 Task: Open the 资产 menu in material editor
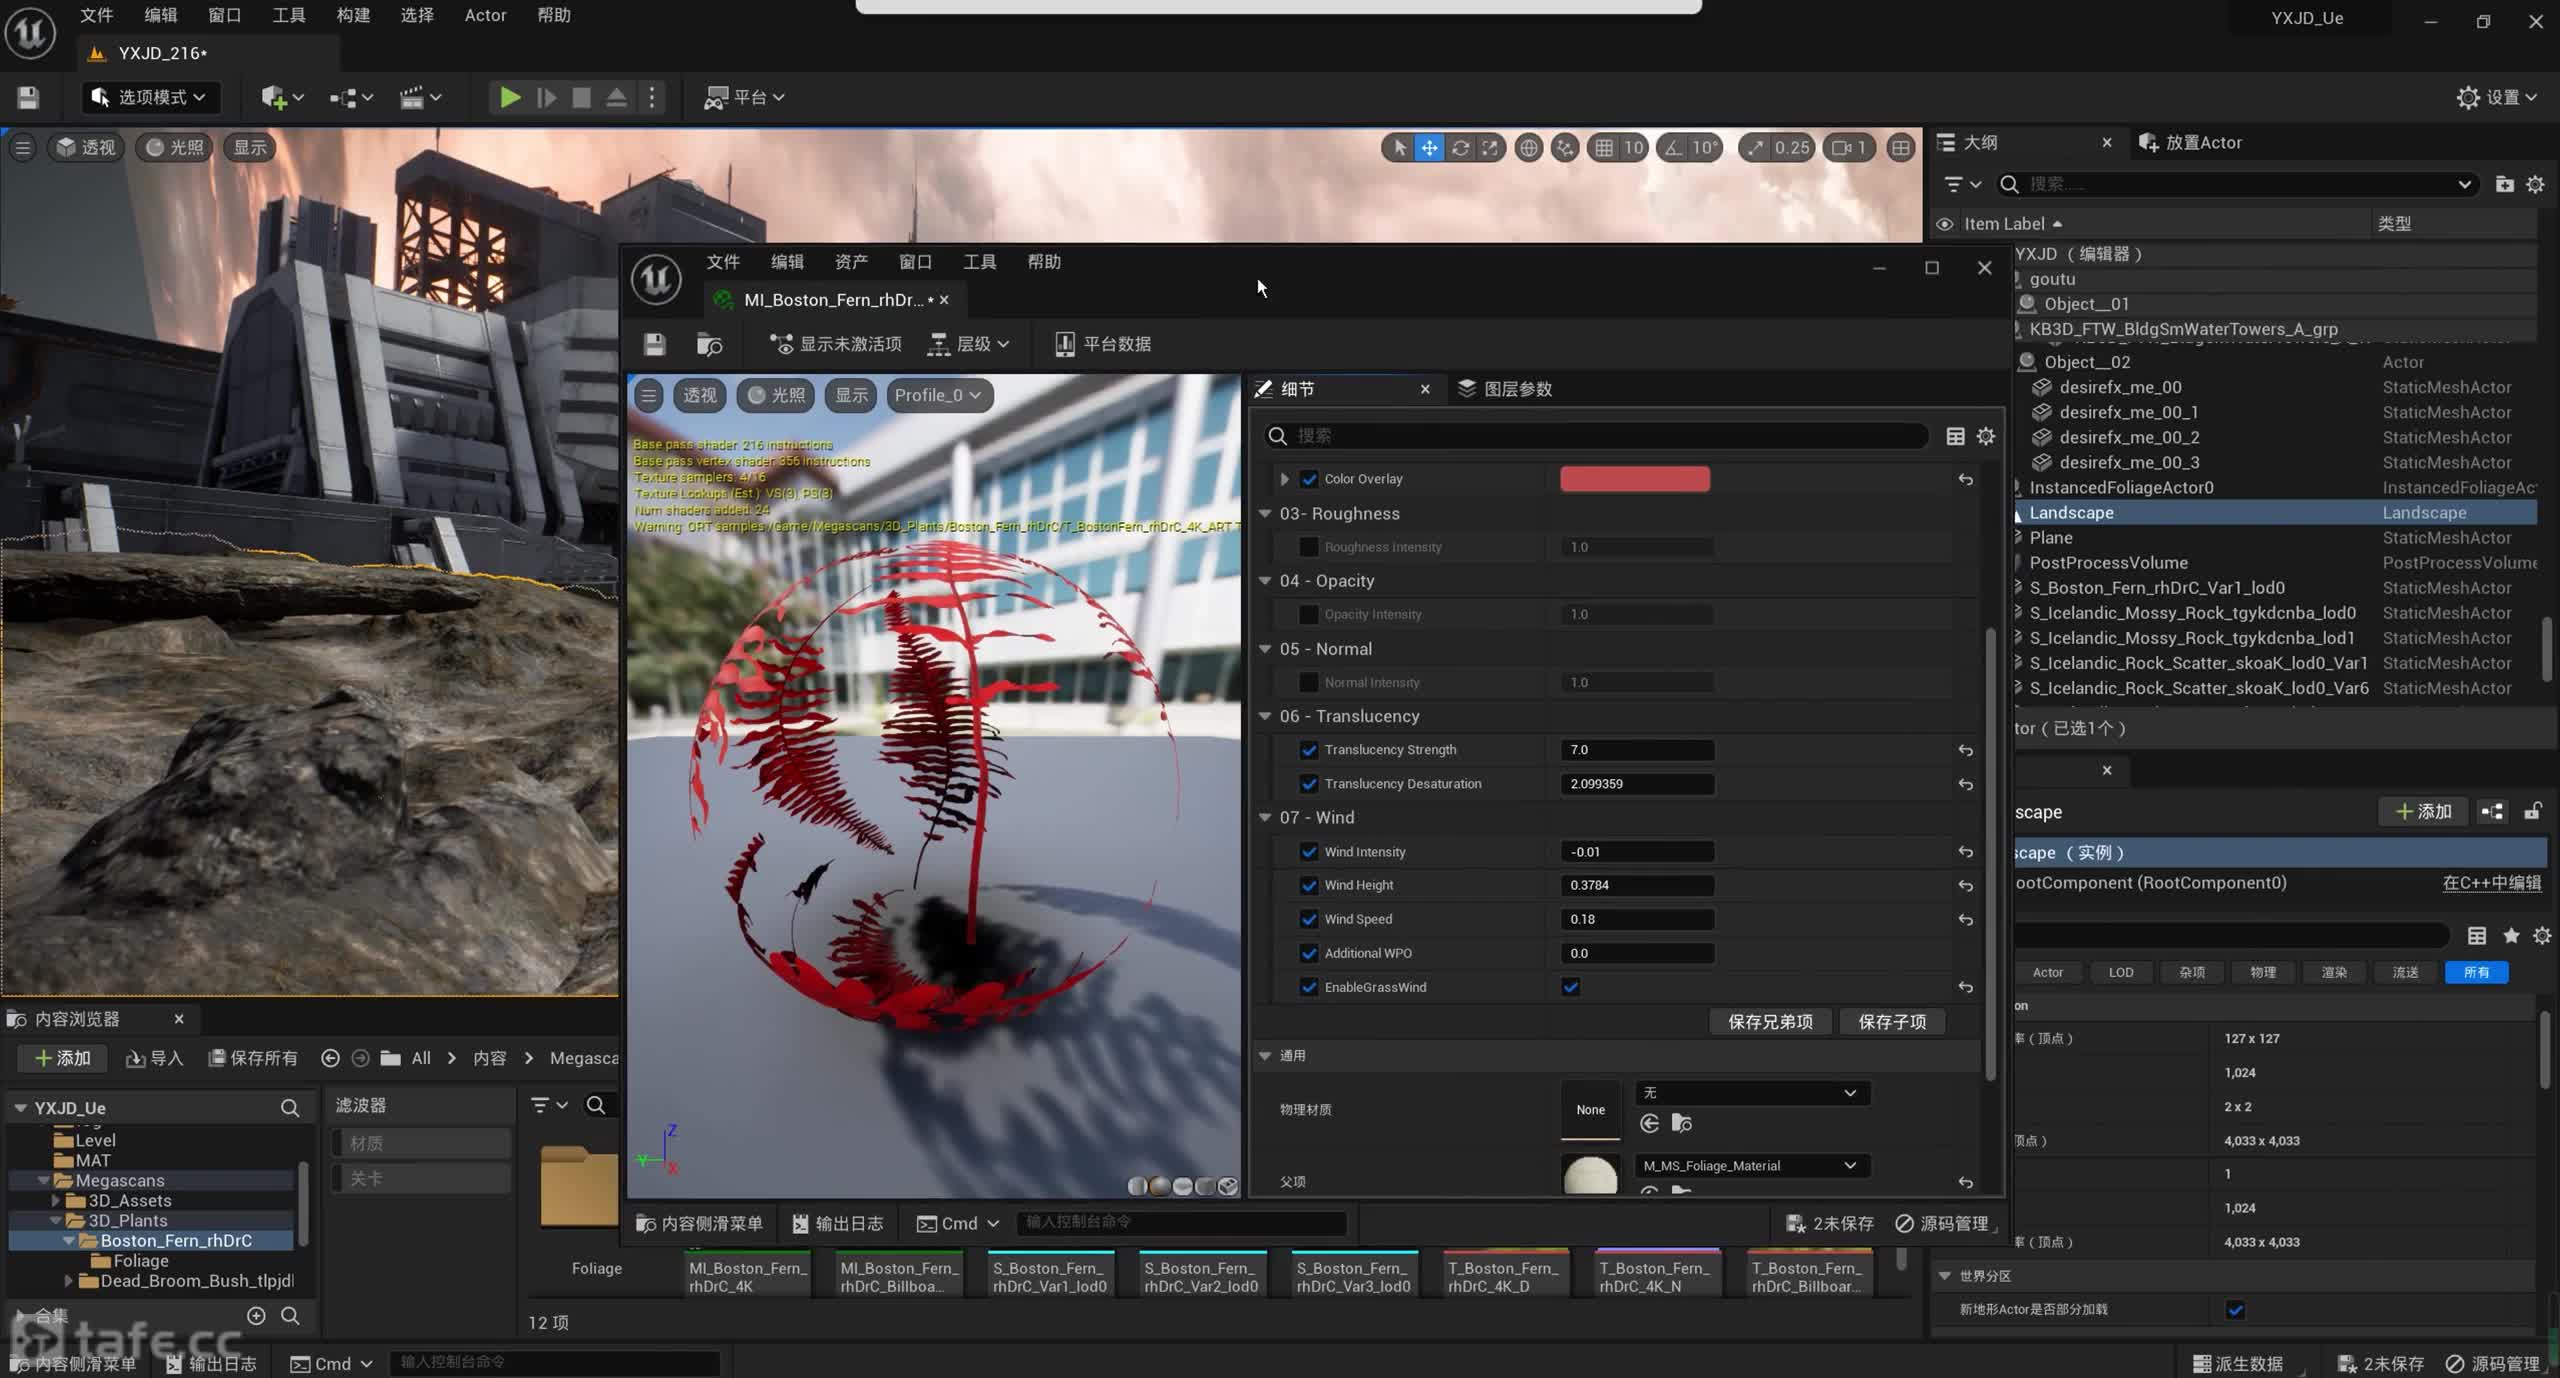(x=851, y=262)
